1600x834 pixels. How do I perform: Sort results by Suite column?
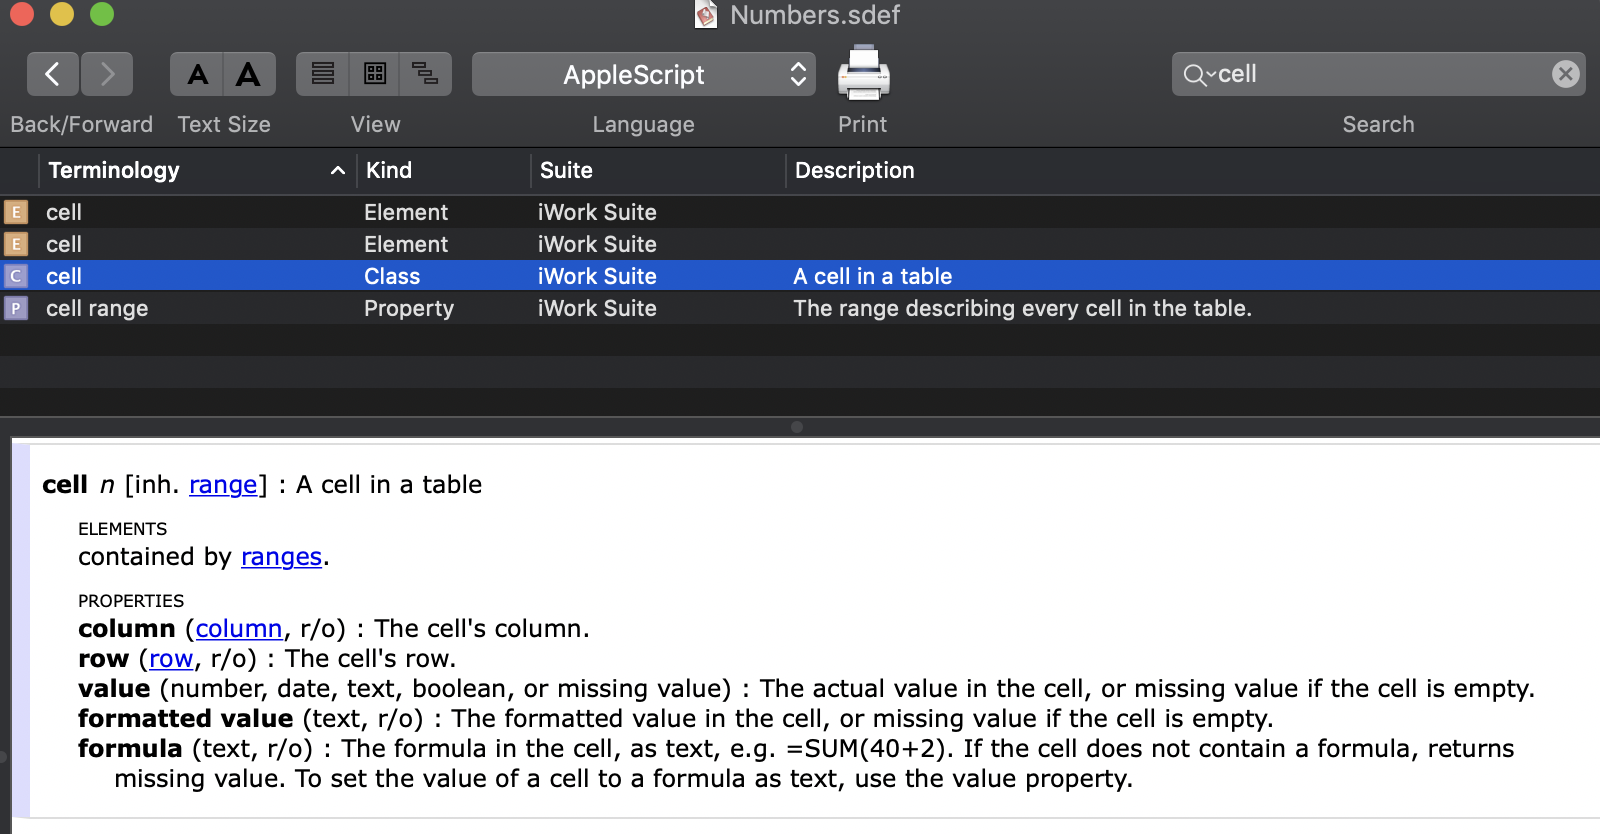point(655,171)
